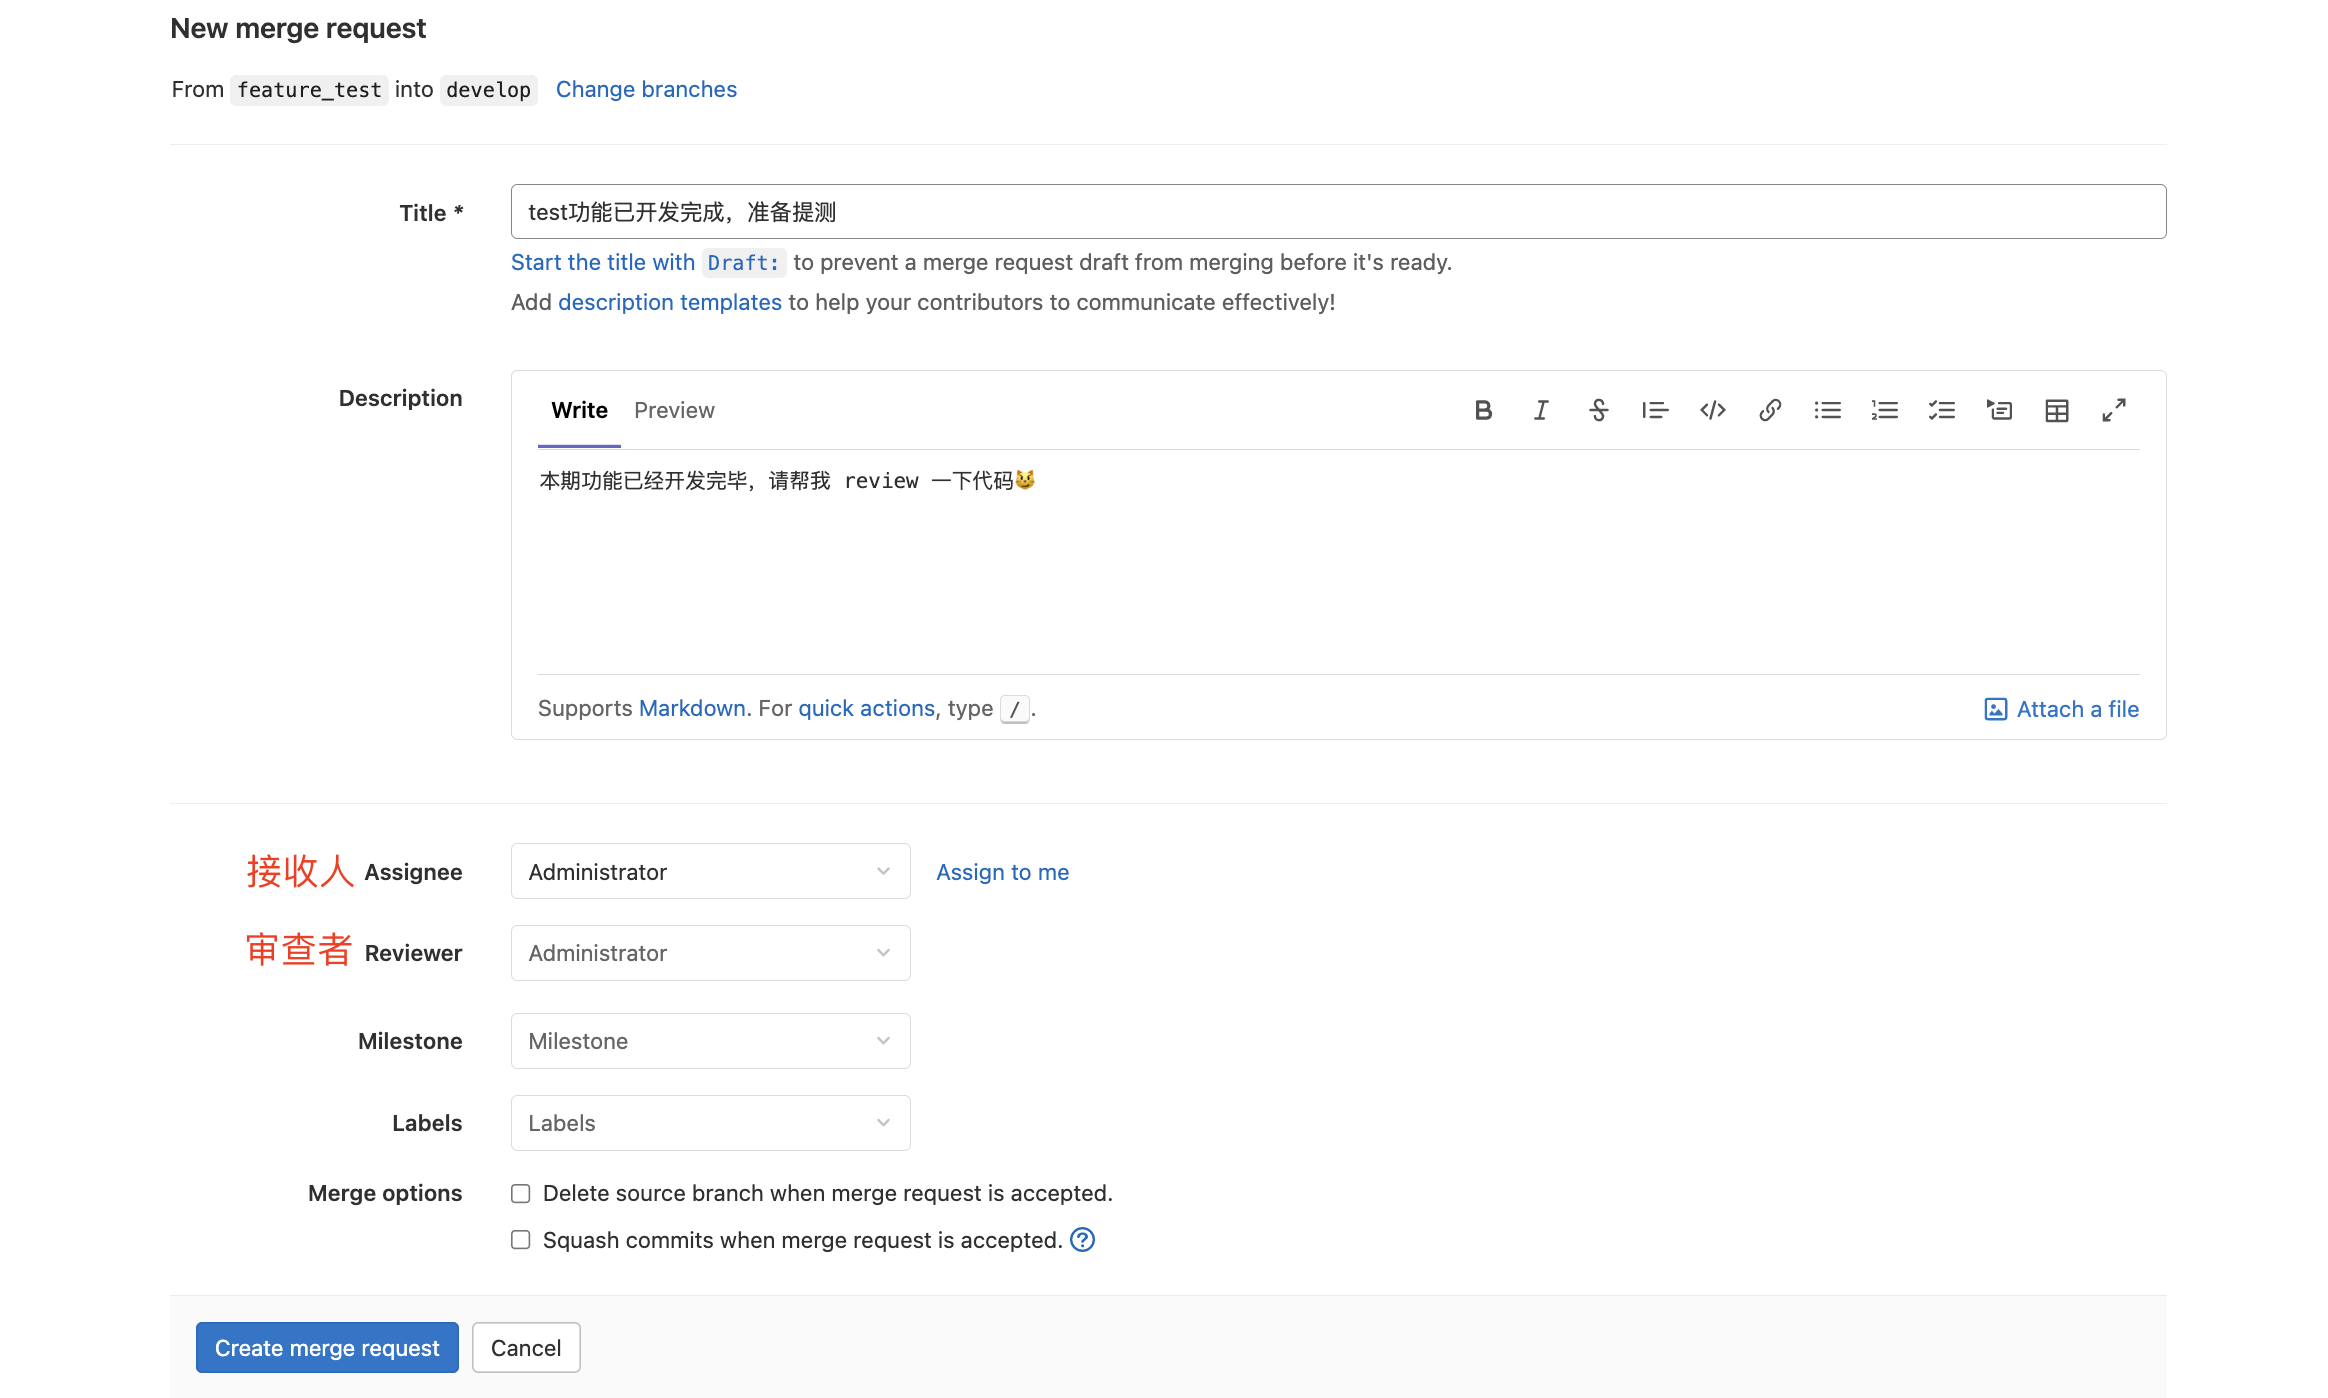Viewport: 2328px width, 1398px height.
Task: Switch to the Preview tab
Action: [674, 410]
